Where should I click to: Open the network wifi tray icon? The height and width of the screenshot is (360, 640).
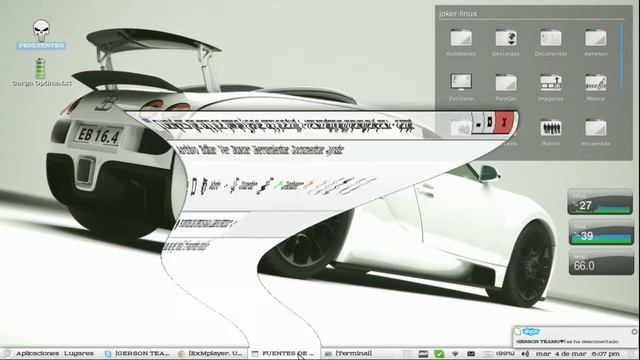click(455, 354)
